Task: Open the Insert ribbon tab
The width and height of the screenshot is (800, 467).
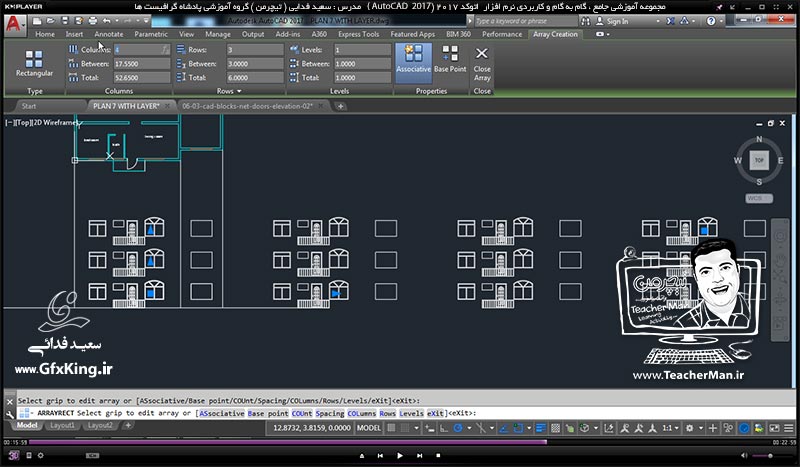Action: 74,34
